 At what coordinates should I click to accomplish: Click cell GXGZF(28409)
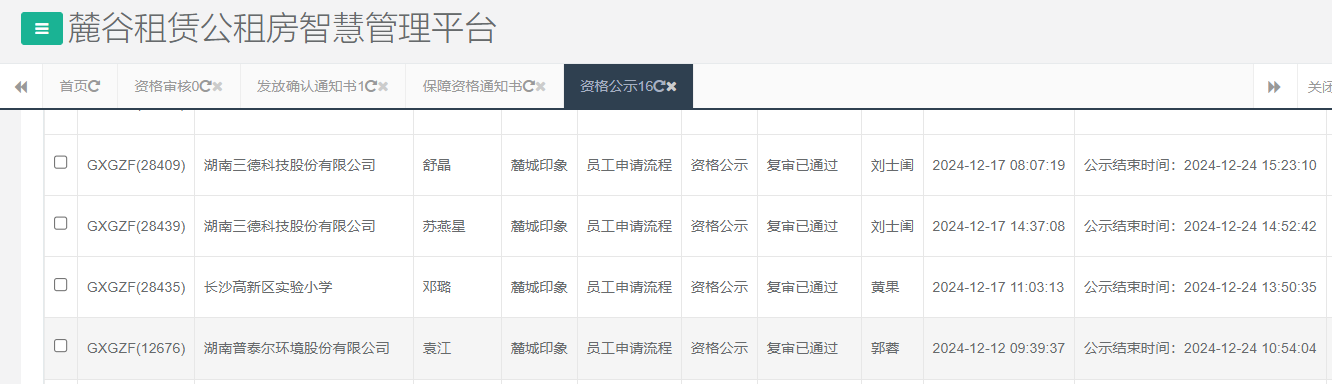coord(136,165)
